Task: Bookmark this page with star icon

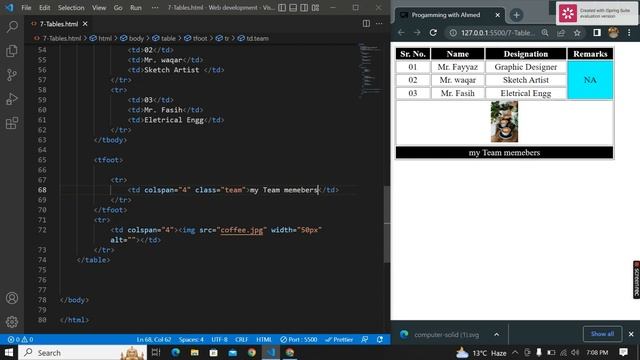Action: click(577, 33)
